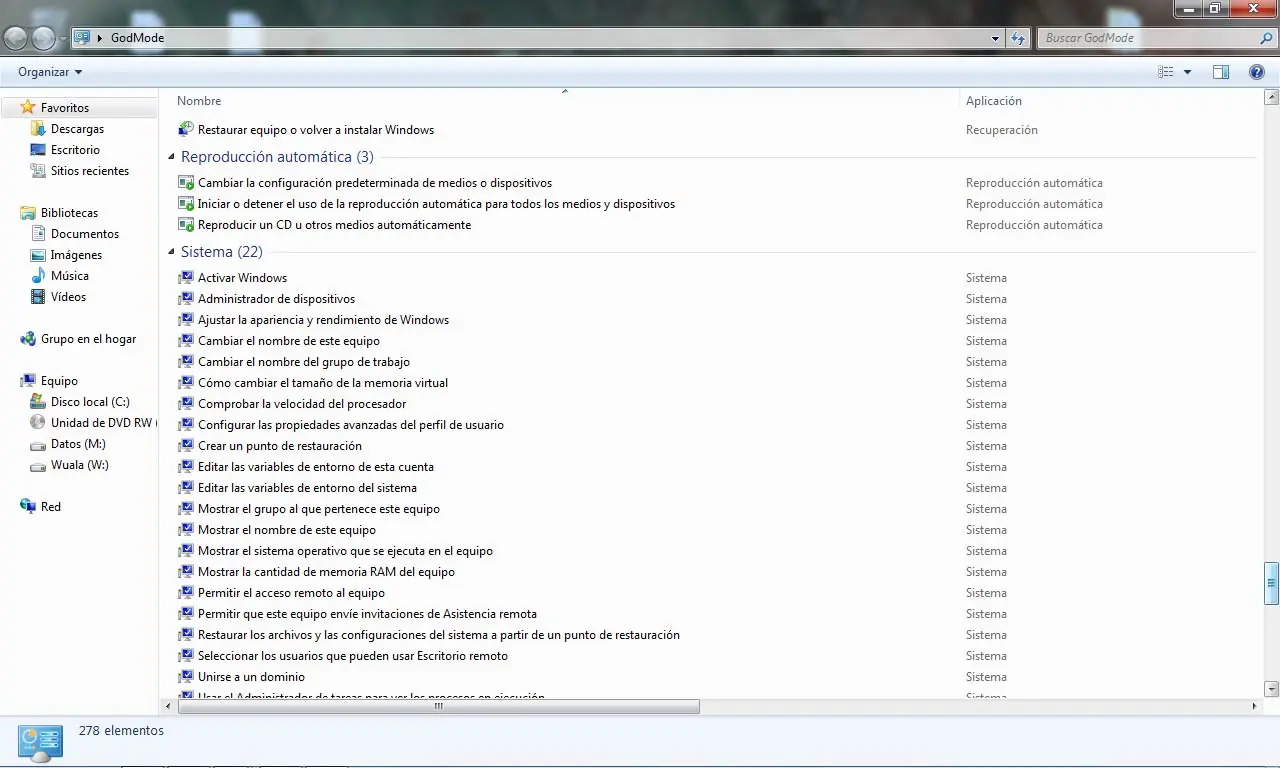Click the vertical scrollbar down arrow
The width and height of the screenshot is (1280, 768).
(x=1271, y=689)
